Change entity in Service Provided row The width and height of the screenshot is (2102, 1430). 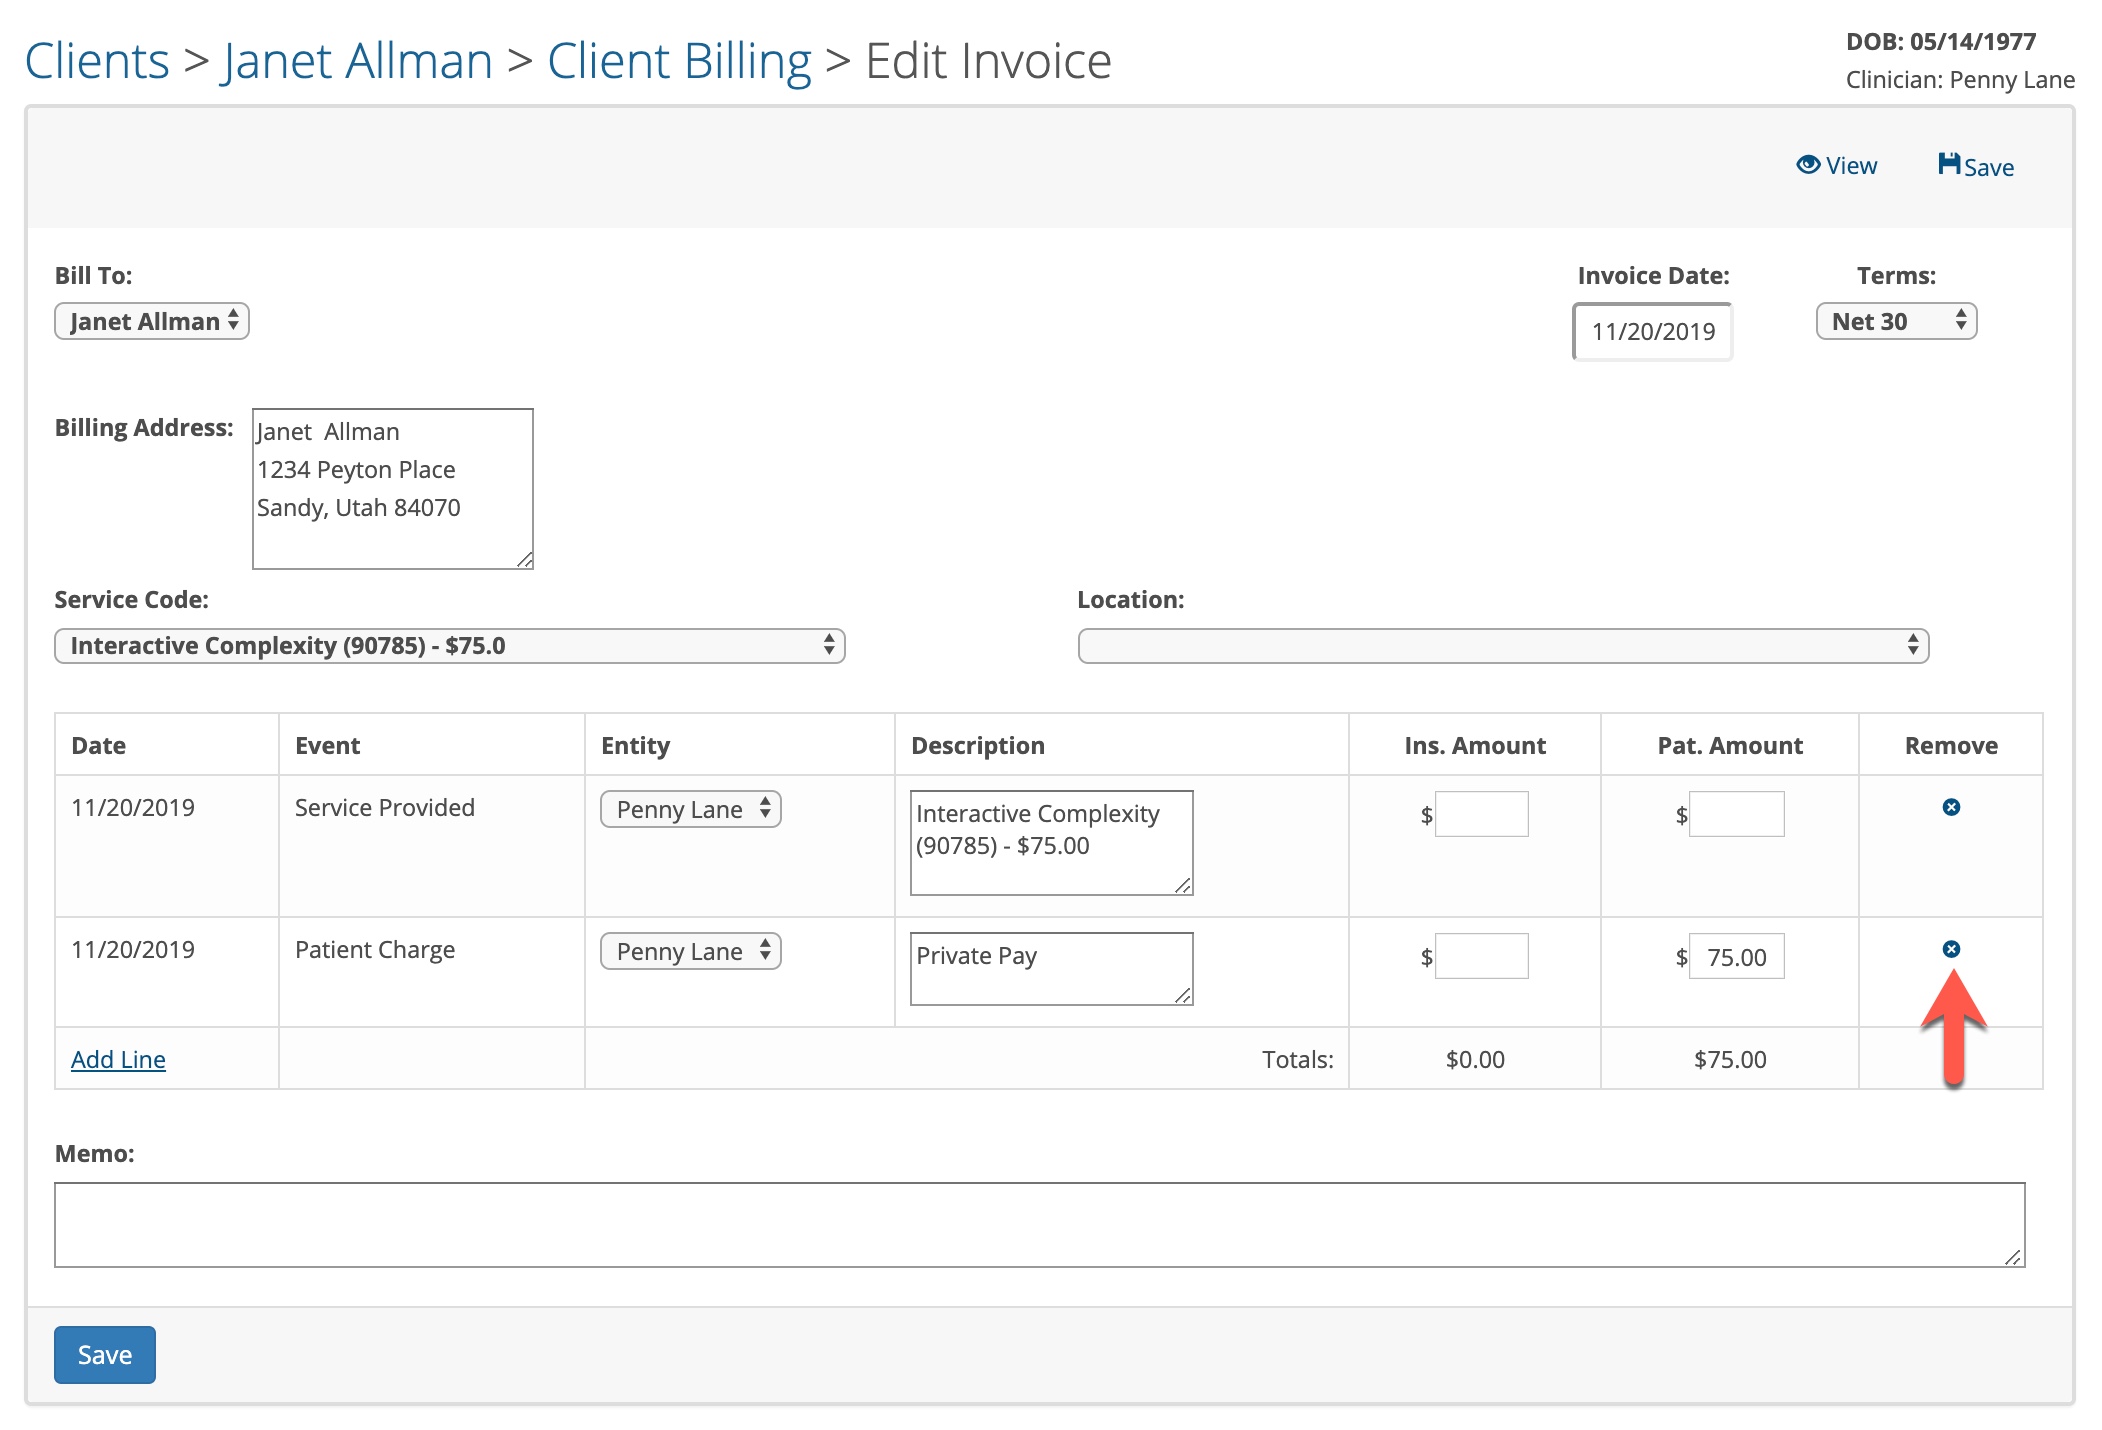coord(690,809)
